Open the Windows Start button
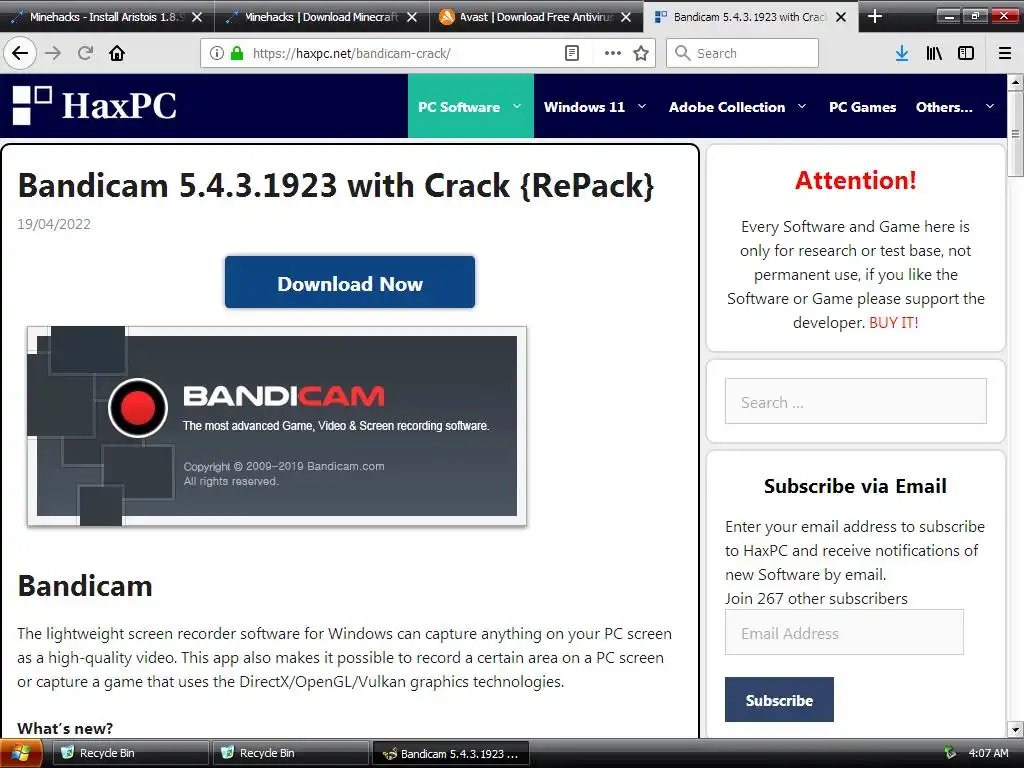 (21, 753)
